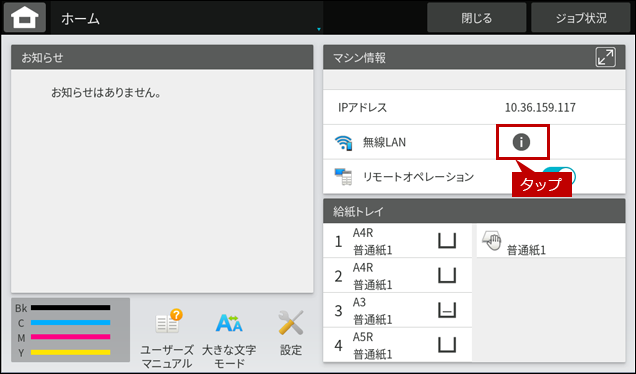Open the User's Manual icon
This screenshot has width=636, height=374.
(x=167, y=339)
